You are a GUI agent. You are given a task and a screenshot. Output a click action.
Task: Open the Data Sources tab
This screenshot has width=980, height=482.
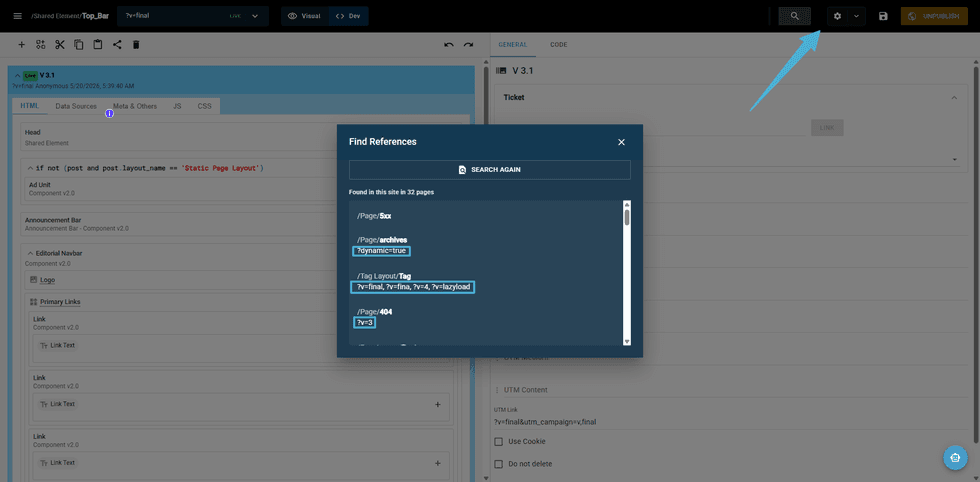[x=76, y=106]
